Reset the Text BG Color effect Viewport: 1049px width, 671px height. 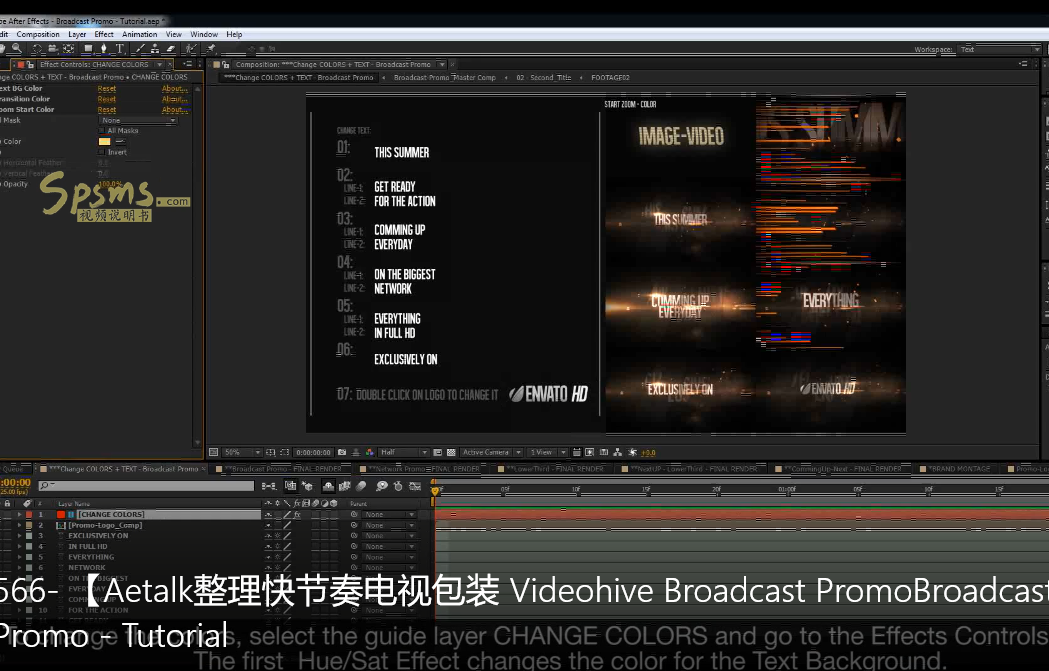[x=106, y=88]
